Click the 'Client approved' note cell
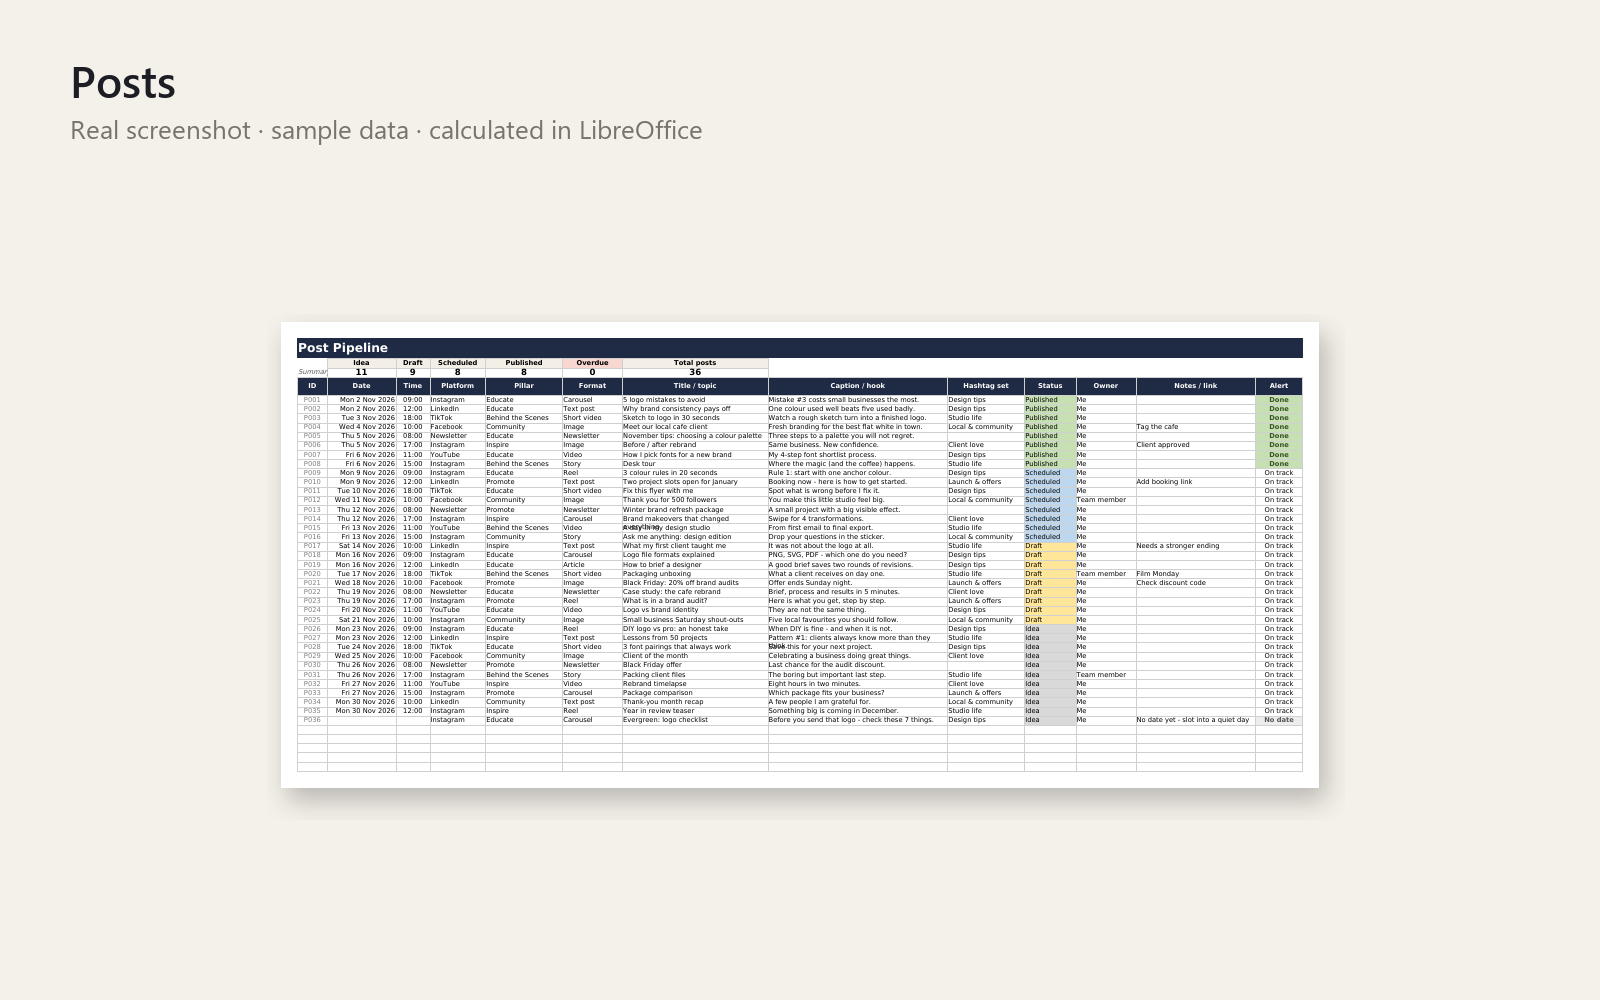Image resolution: width=1600 pixels, height=1000 pixels. coord(1196,445)
